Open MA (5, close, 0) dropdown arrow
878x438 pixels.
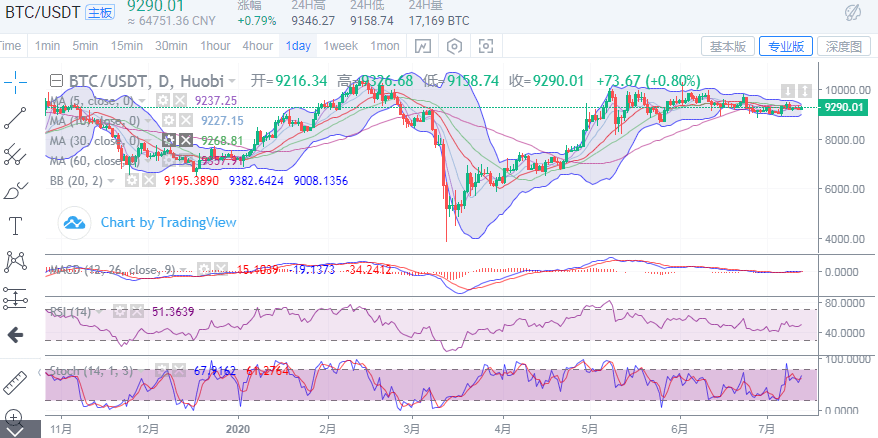point(142,101)
